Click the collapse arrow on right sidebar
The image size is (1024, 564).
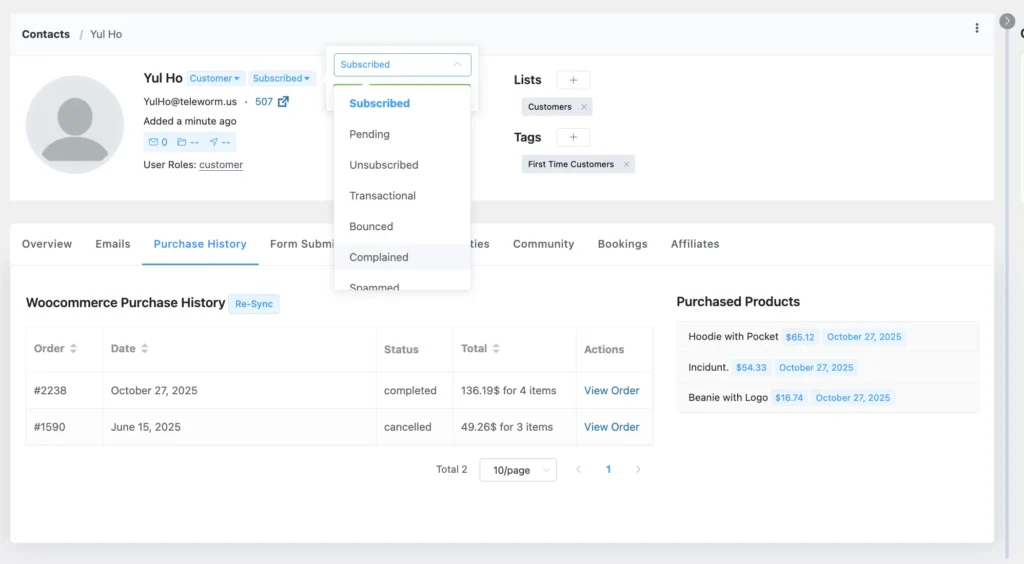tap(1007, 21)
